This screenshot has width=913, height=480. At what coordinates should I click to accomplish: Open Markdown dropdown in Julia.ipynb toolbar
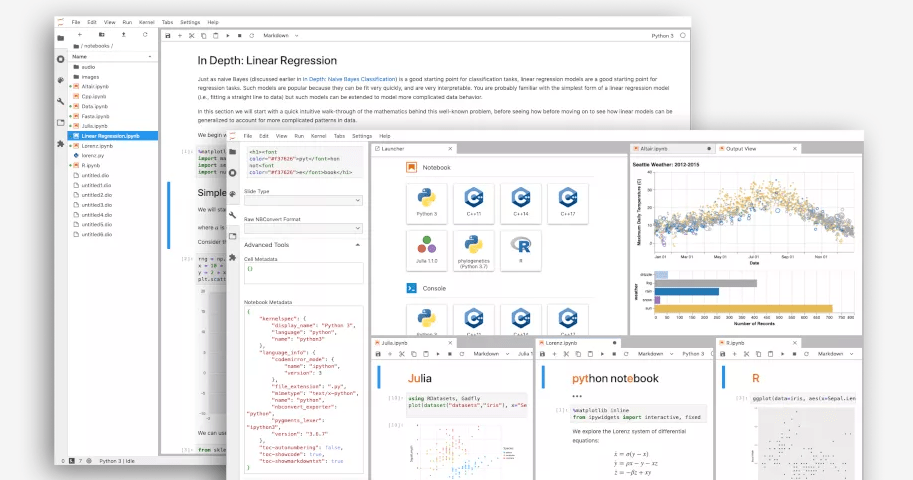click(x=491, y=354)
